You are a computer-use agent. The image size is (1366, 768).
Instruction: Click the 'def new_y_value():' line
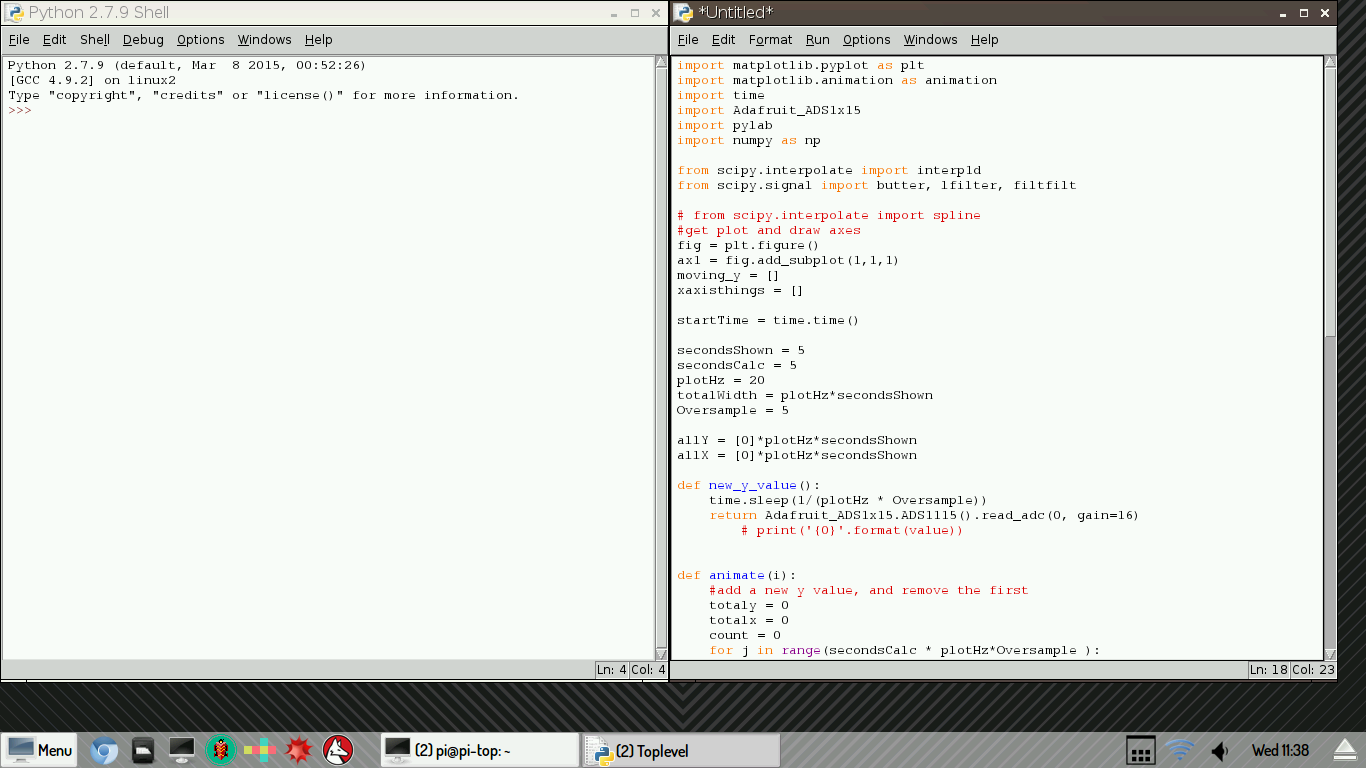[x=749, y=485]
